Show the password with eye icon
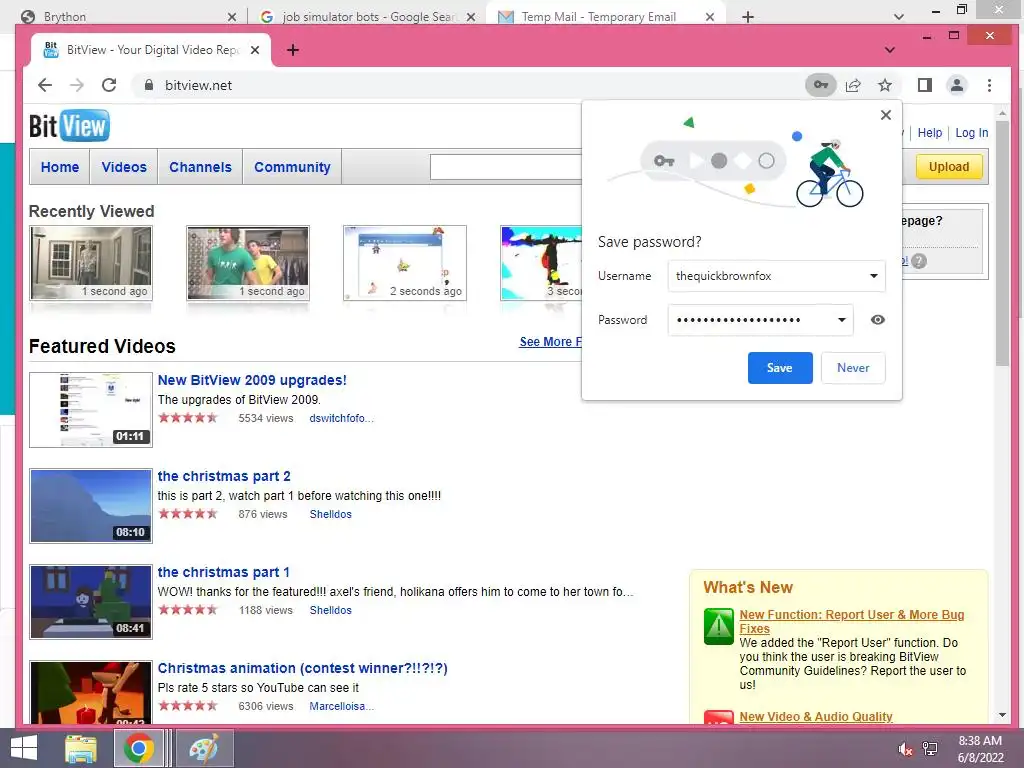 [878, 319]
